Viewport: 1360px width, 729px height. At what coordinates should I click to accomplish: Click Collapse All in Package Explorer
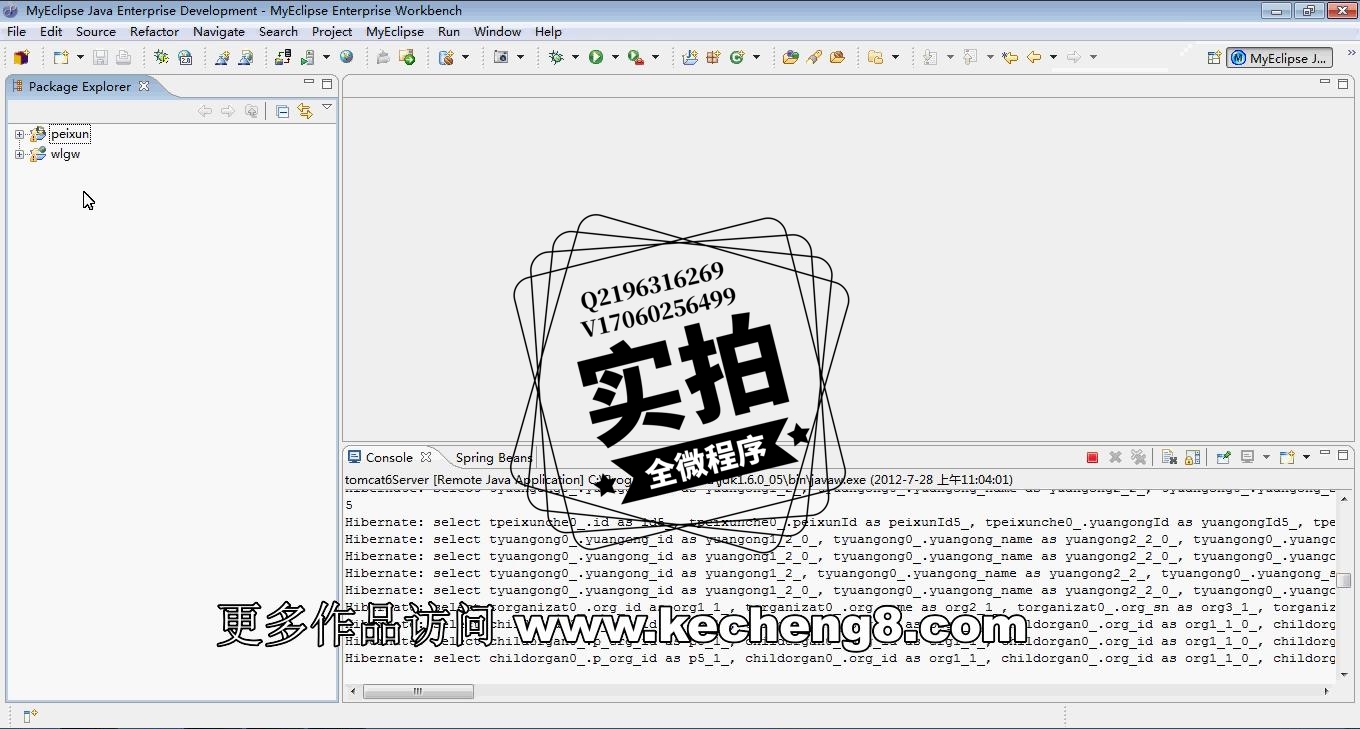283,111
